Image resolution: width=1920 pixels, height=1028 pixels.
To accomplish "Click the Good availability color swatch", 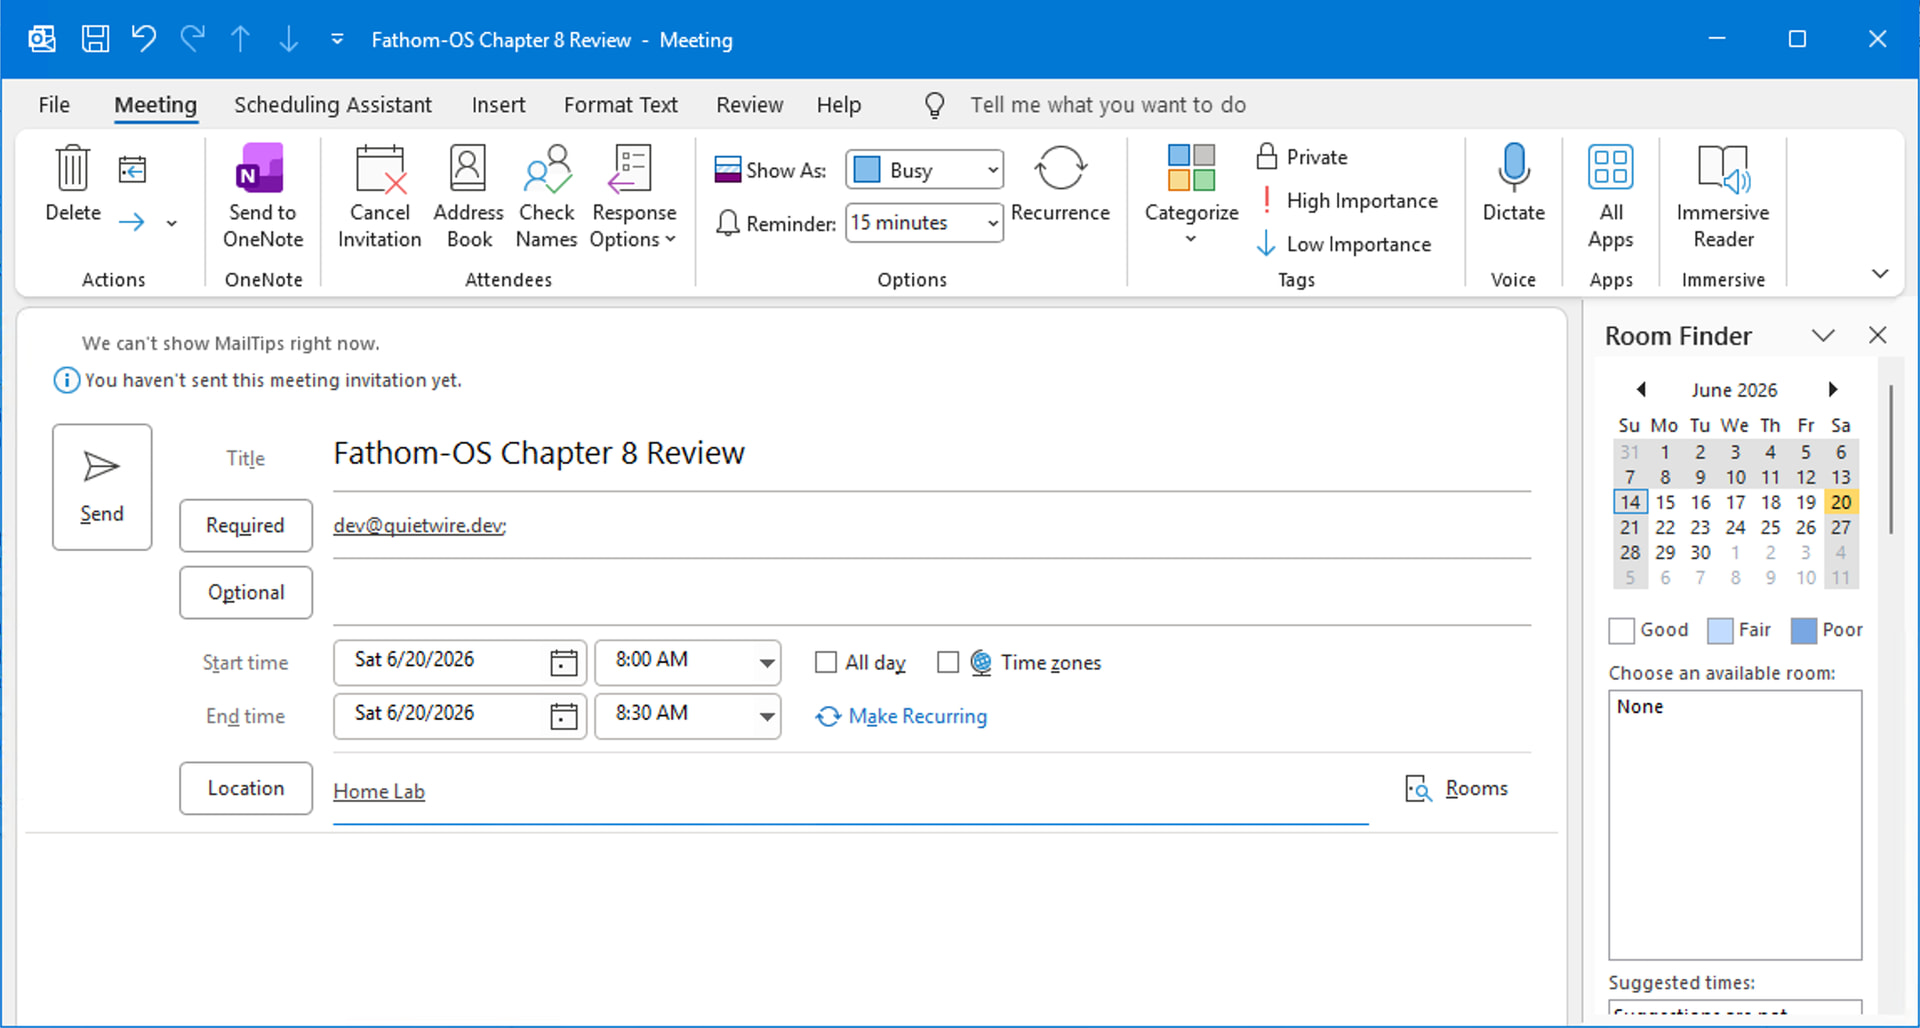I will pos(1621,630).
